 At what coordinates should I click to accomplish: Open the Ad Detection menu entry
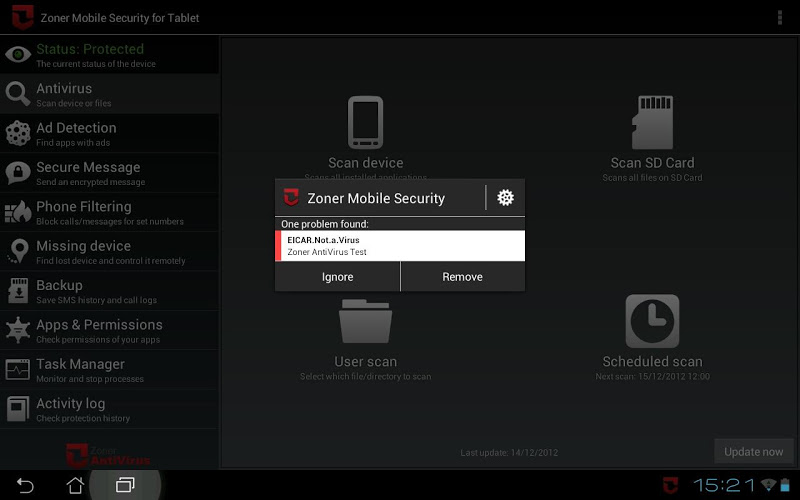tap(110, 133)
